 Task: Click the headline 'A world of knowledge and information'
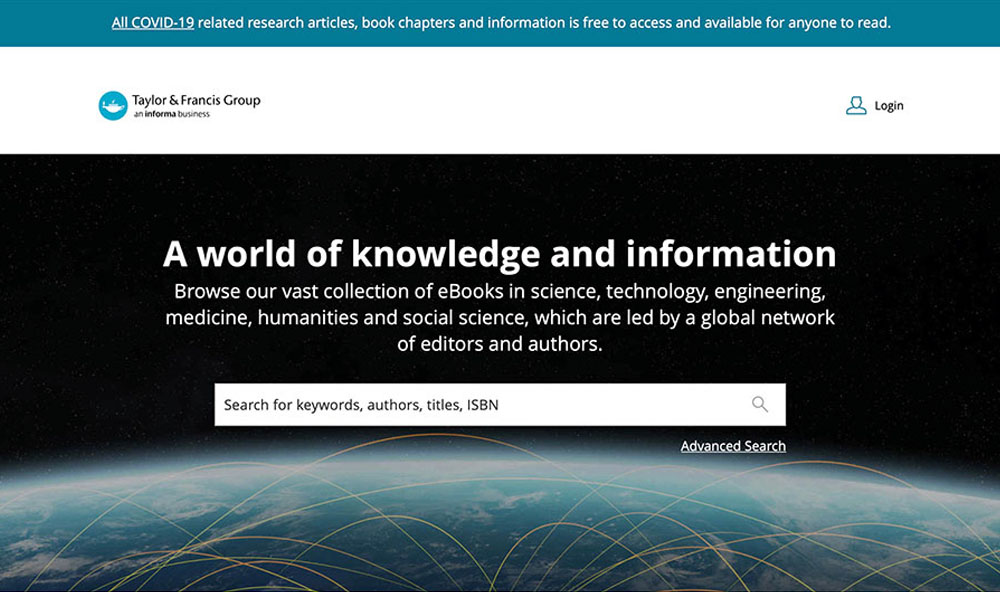499,254
